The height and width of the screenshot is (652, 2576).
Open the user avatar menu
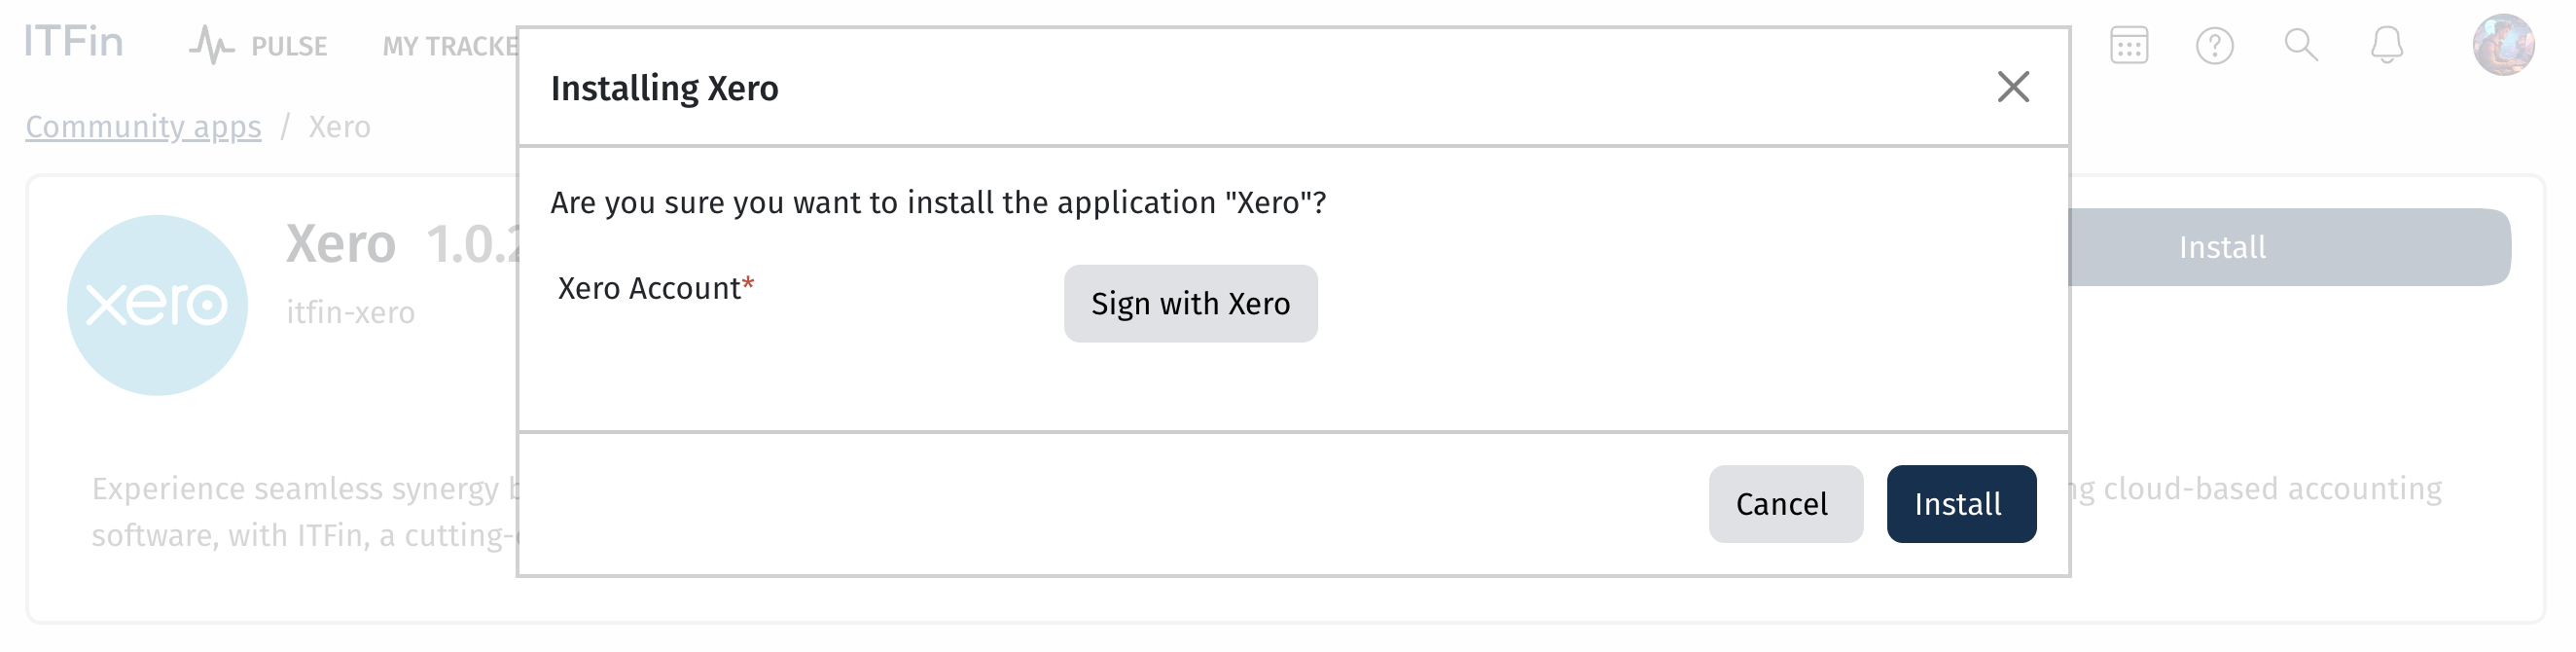[2503, 44]
